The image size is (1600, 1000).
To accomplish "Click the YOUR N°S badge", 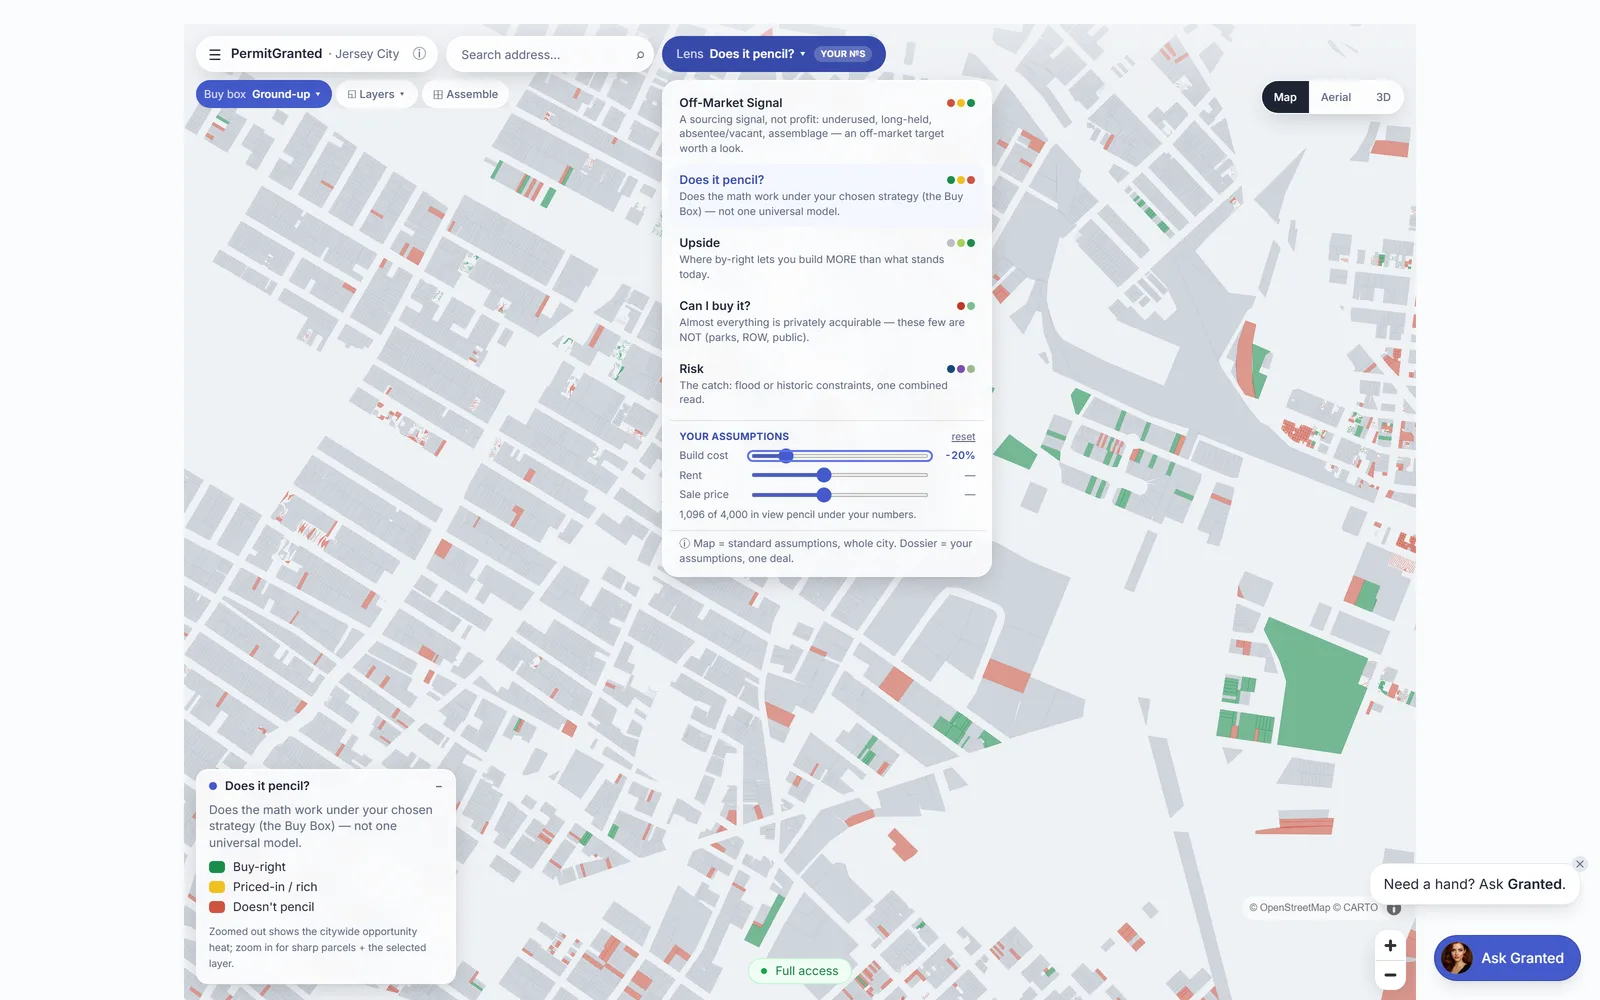I will (x=843, y=54).
